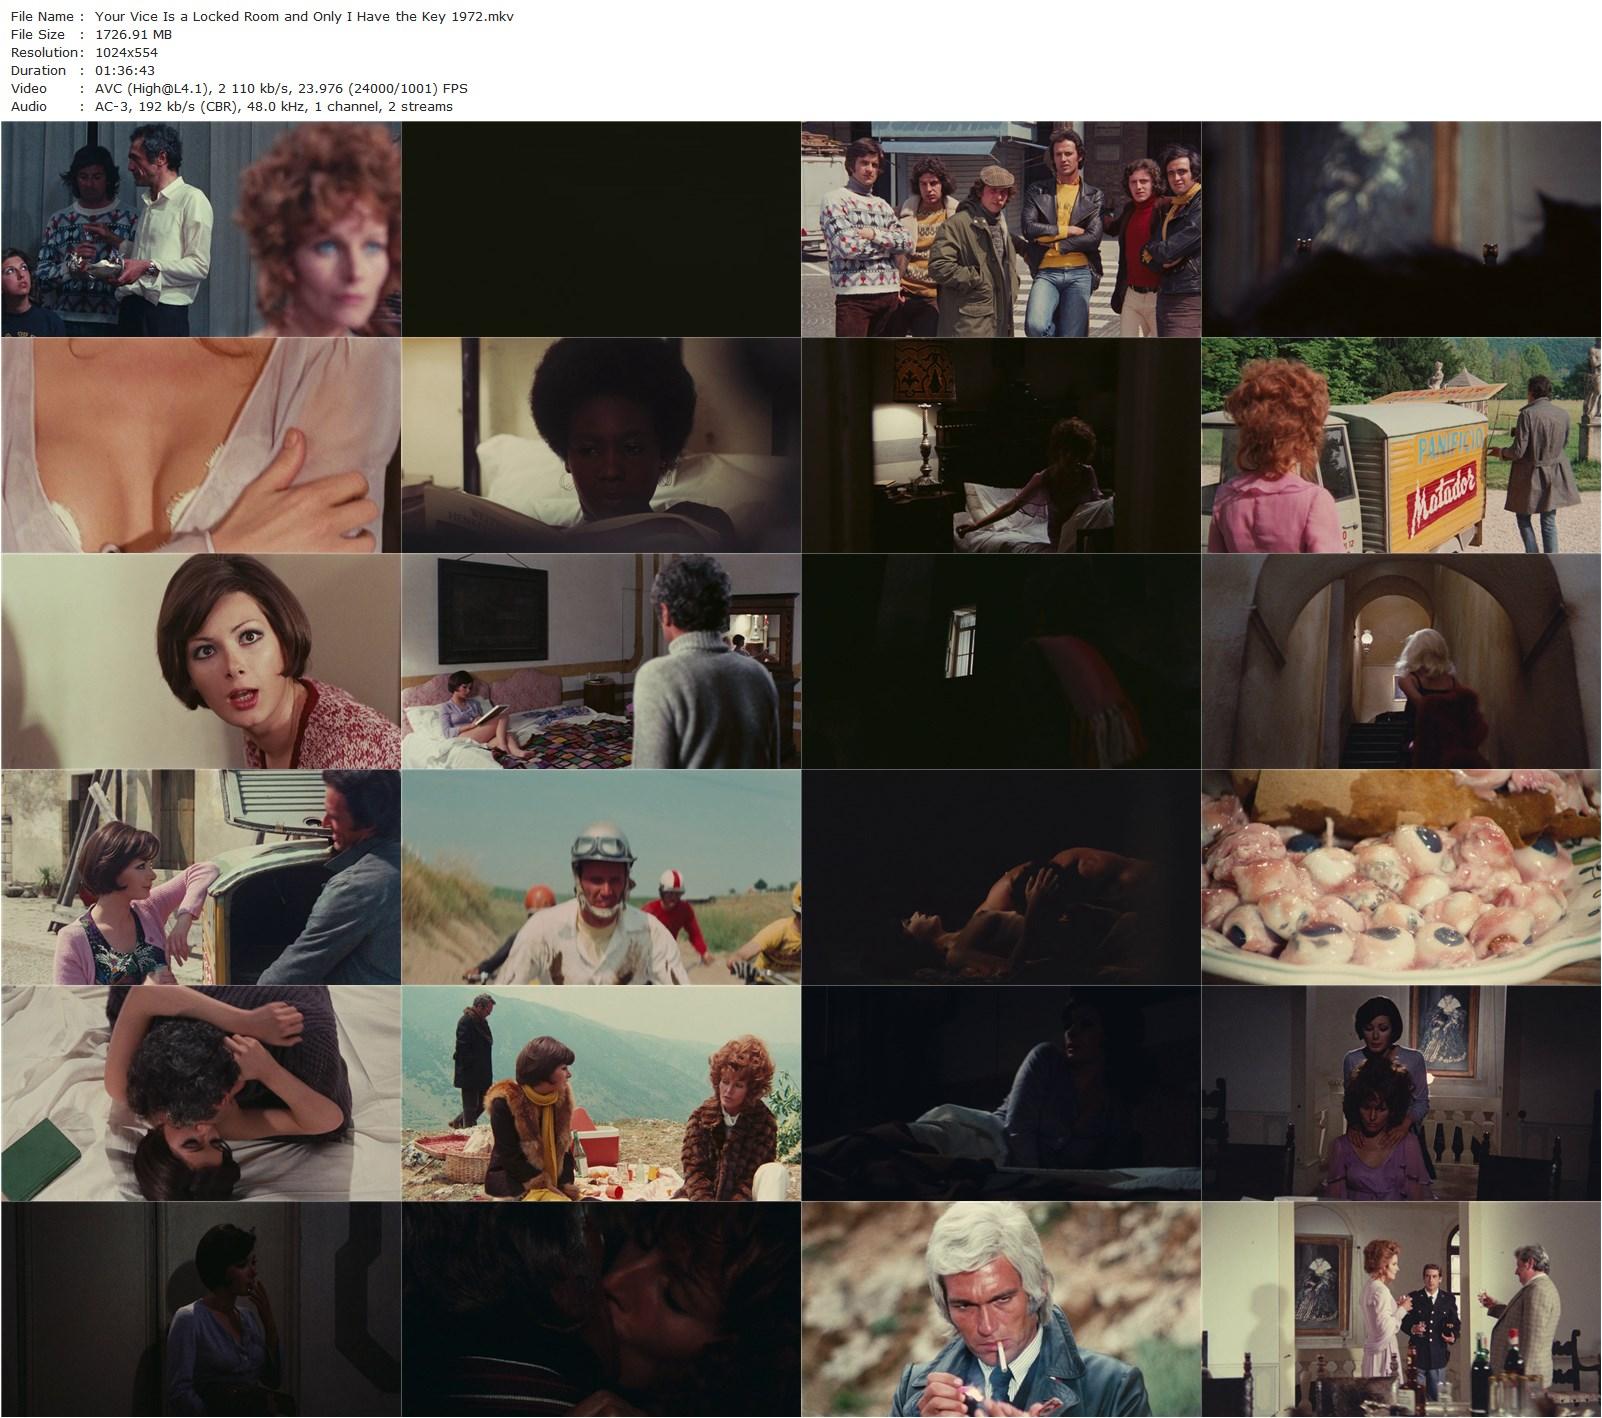Select the woman reading newspaper in bed thumbnail
Viewport: 1602px width, 1418px height.
[x=601, y=445]
